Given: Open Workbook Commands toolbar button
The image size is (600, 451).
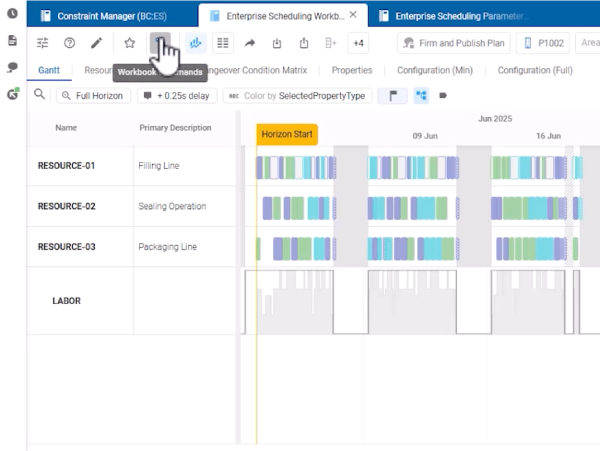Looking at the screenshot, I should (x=160, y=43).
